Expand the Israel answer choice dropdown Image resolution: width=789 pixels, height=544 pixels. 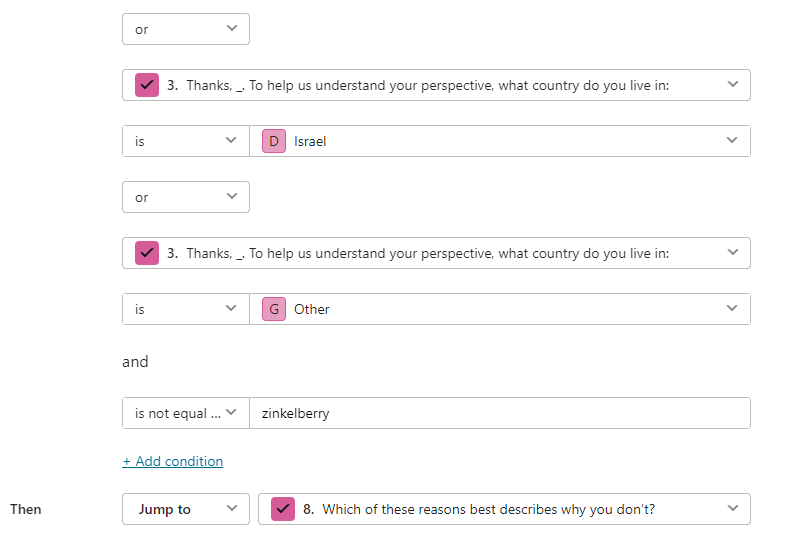click(x=500, y=141)
